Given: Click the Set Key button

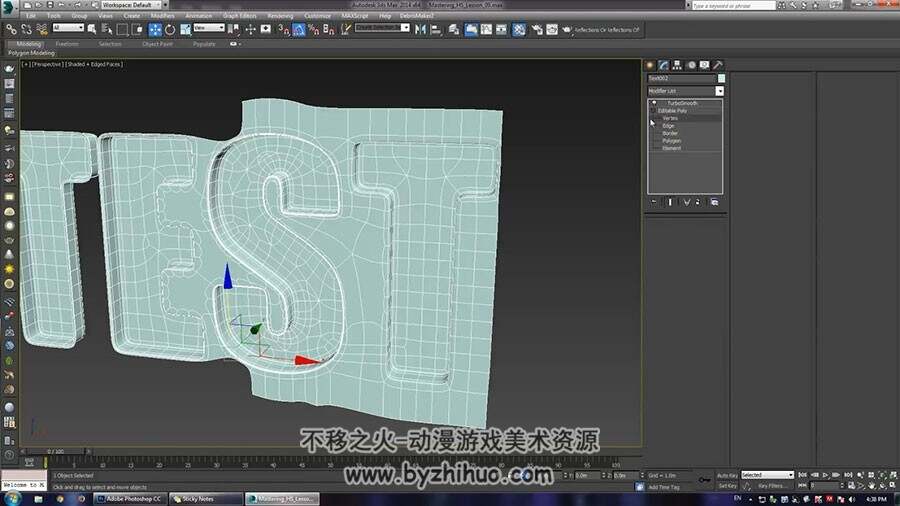Looking at the screenshot, I should click(x=727, y=486).
